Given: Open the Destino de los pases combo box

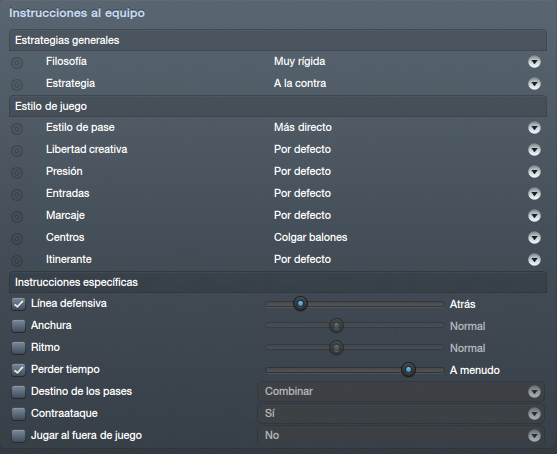Looking at the screenshot, I should (x=401, y=391).
